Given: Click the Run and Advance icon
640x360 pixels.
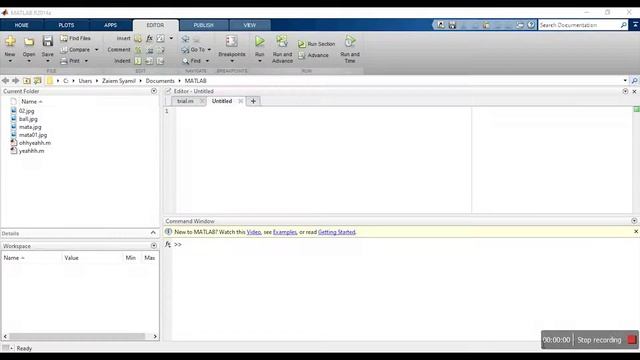Looking at the screenshot, I should tap(282, 41).
